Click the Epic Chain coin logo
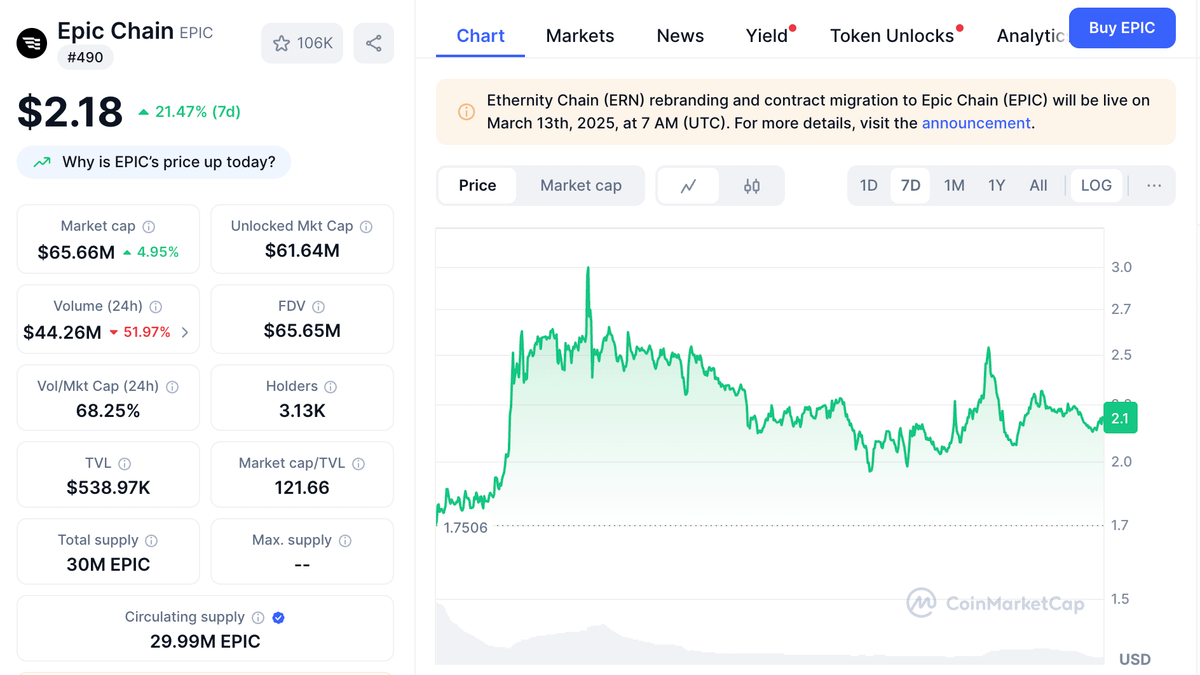This screenshot has width=1200, height=675. 32,44
